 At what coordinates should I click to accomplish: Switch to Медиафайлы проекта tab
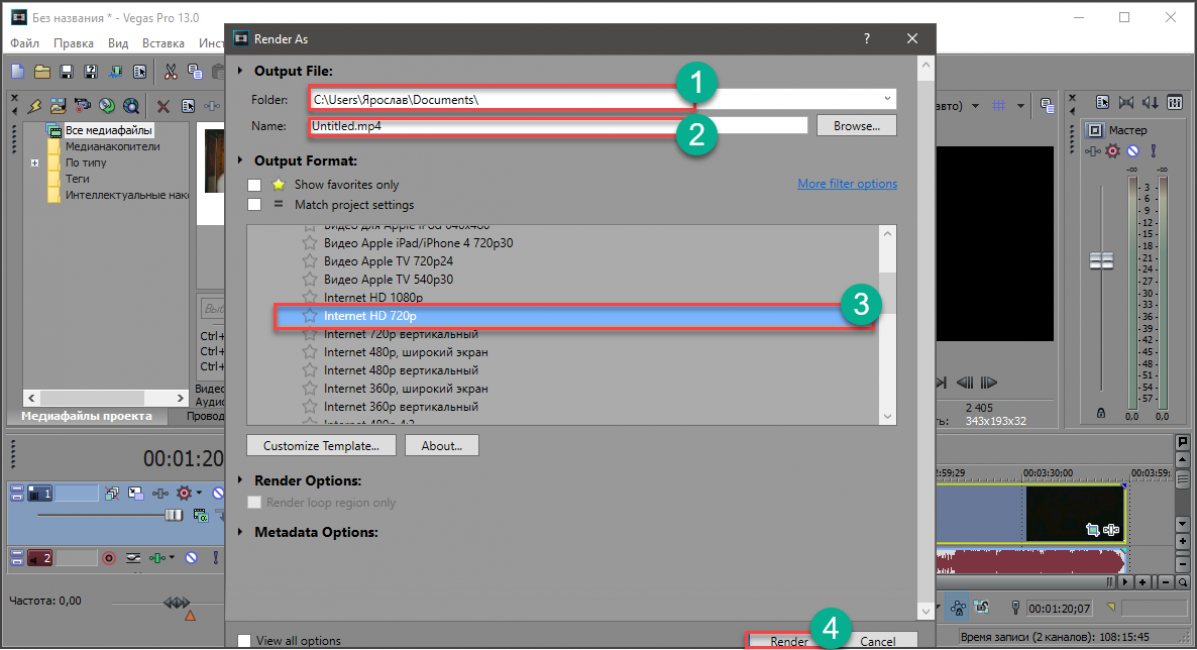pyautogui.click(x=87, y=416)
